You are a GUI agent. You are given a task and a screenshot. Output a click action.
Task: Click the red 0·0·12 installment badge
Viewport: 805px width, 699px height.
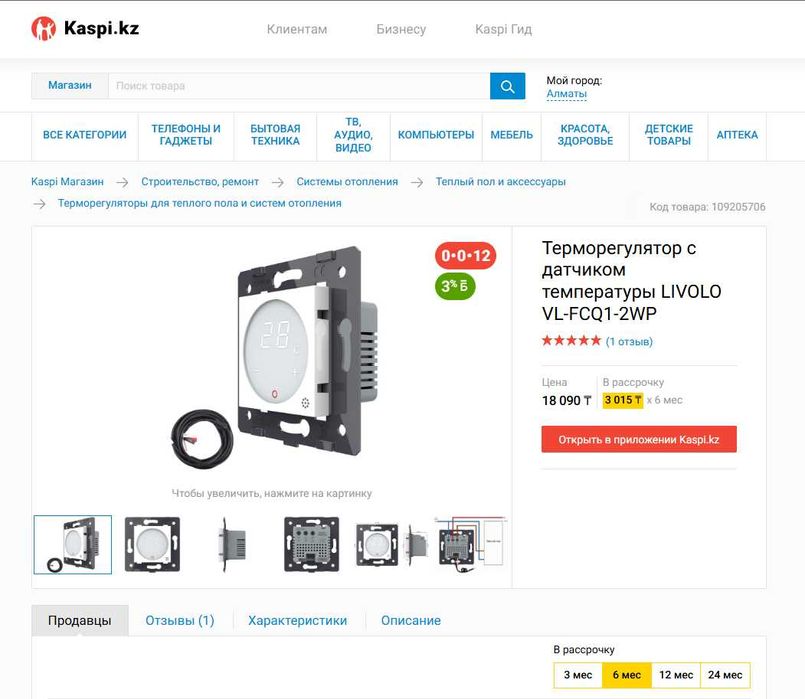465,255
